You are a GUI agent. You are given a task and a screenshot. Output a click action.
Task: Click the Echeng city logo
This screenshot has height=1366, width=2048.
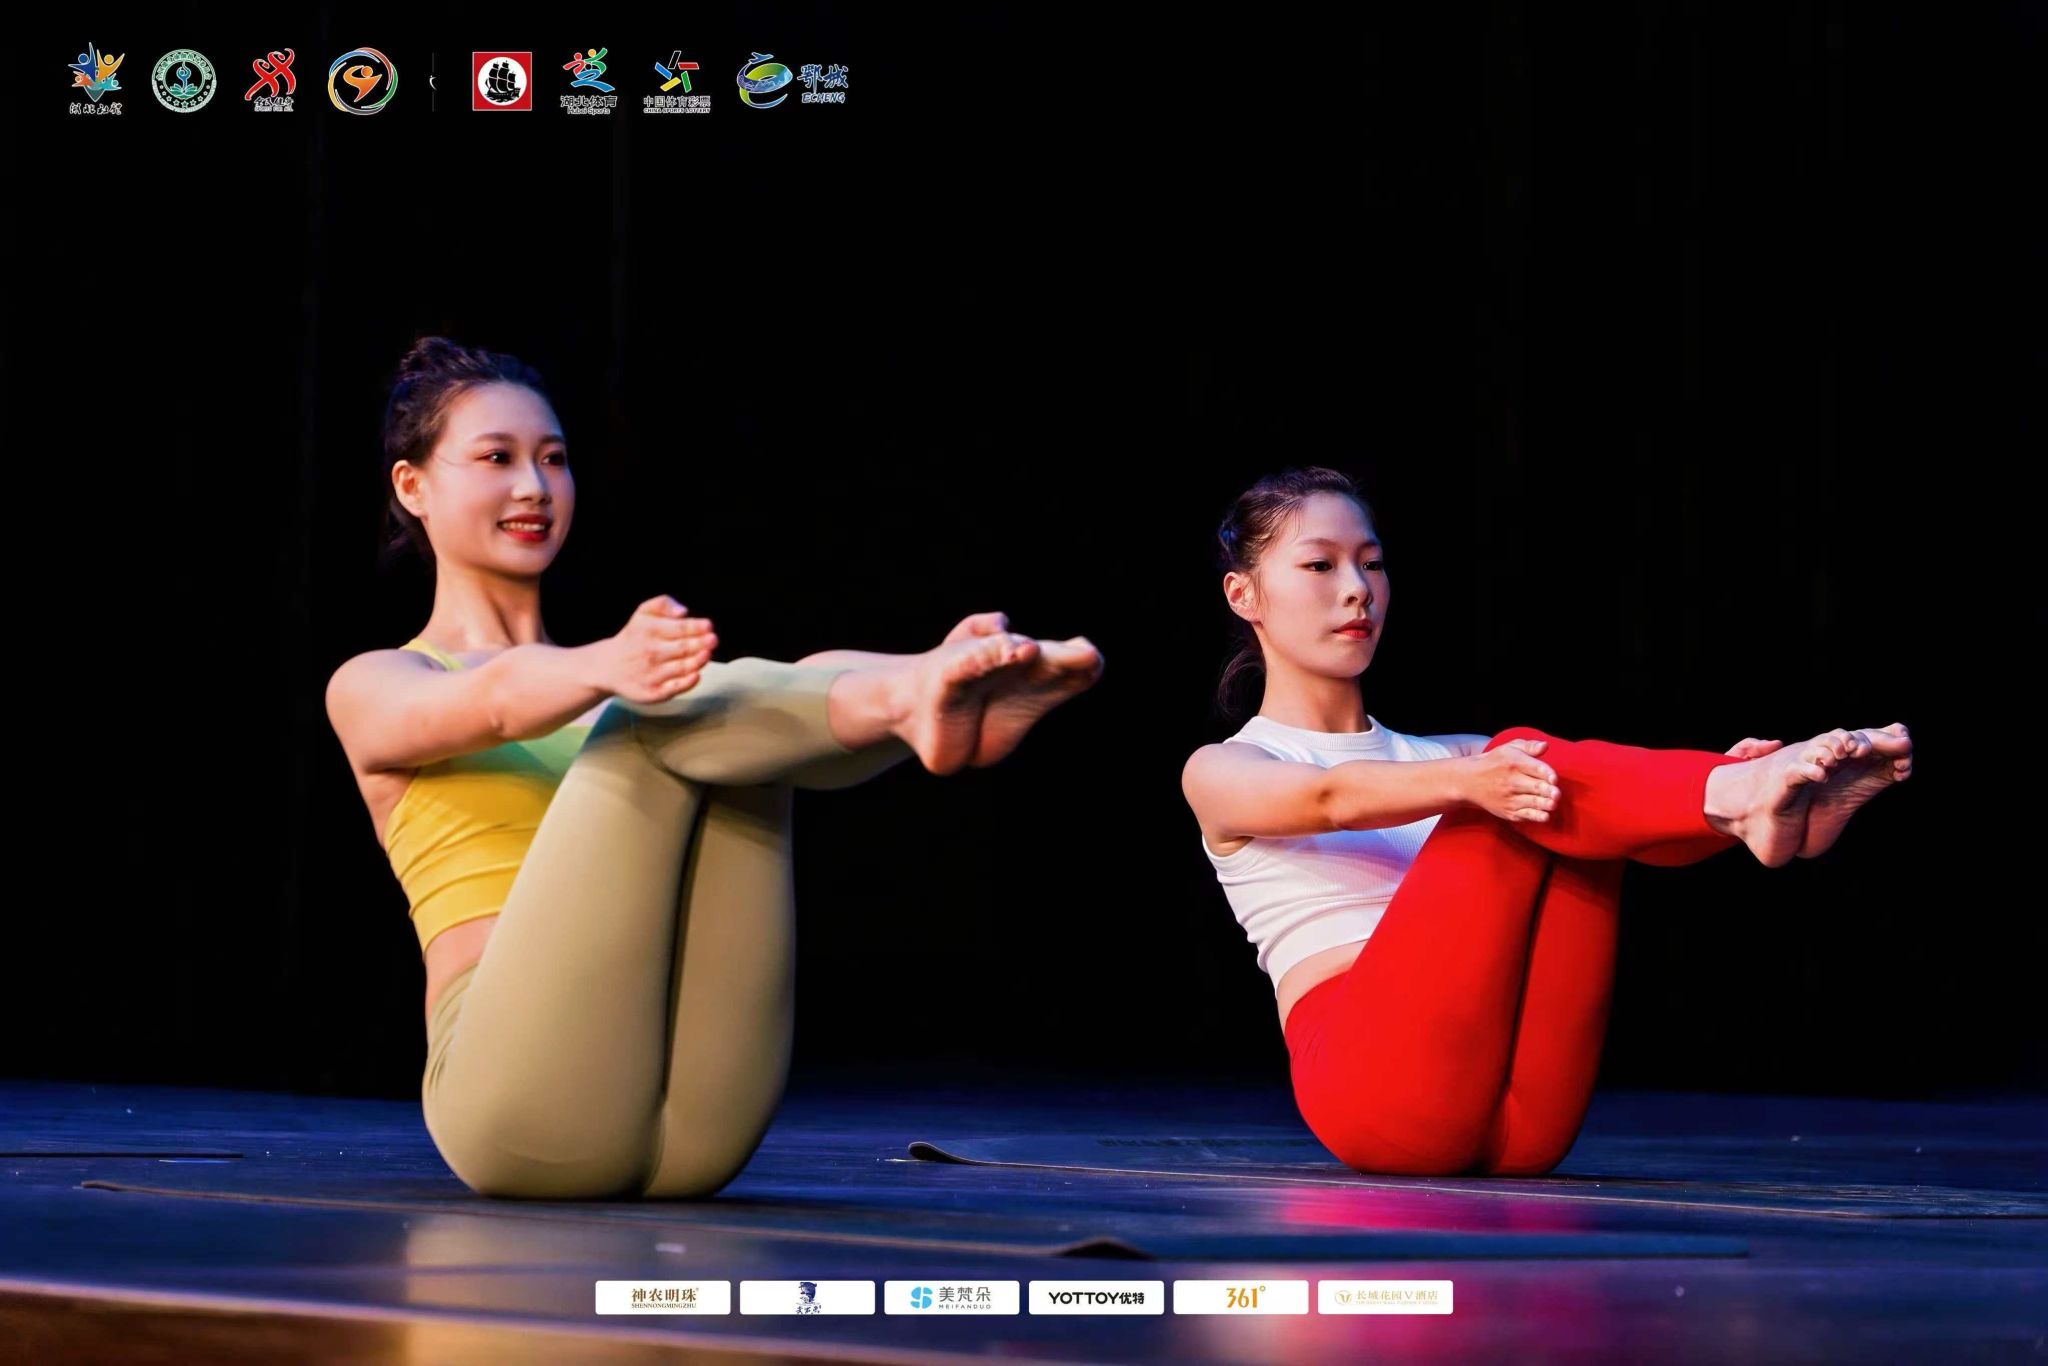click(792, 80)
